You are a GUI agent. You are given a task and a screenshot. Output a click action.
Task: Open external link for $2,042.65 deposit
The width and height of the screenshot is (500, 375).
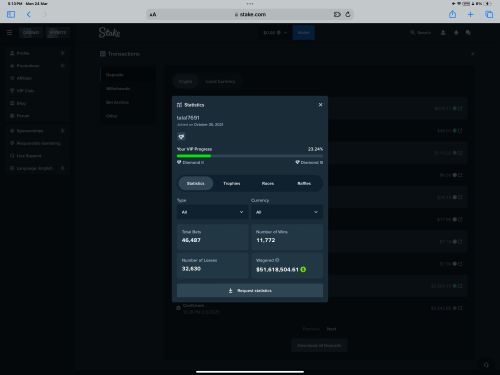pyautogui.click(x=460, y=308)
